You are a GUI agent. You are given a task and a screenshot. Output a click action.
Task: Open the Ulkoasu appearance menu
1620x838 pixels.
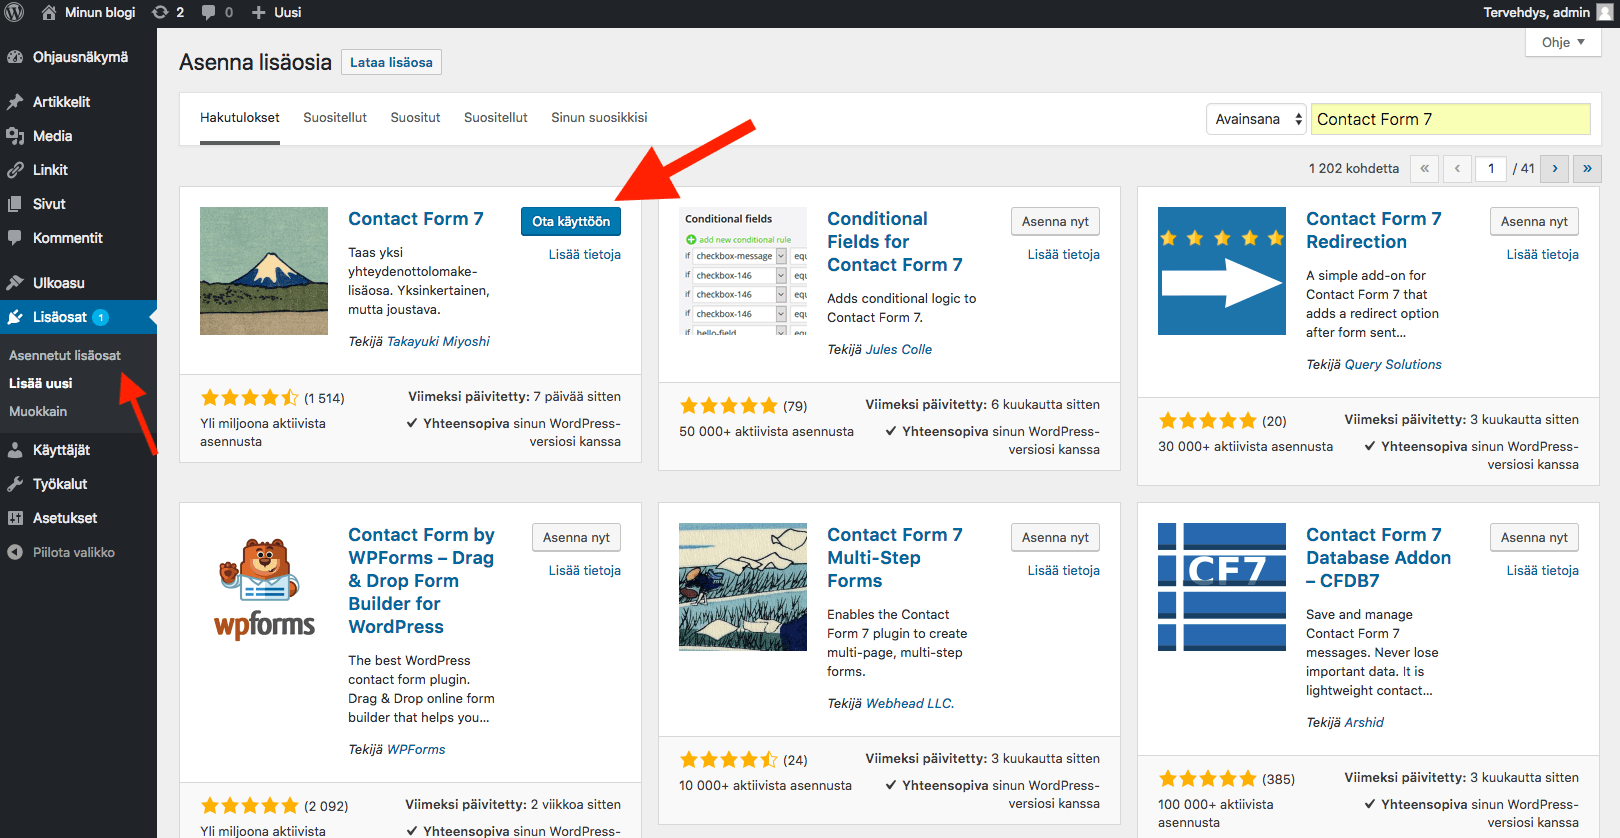(x=78, y=283)
